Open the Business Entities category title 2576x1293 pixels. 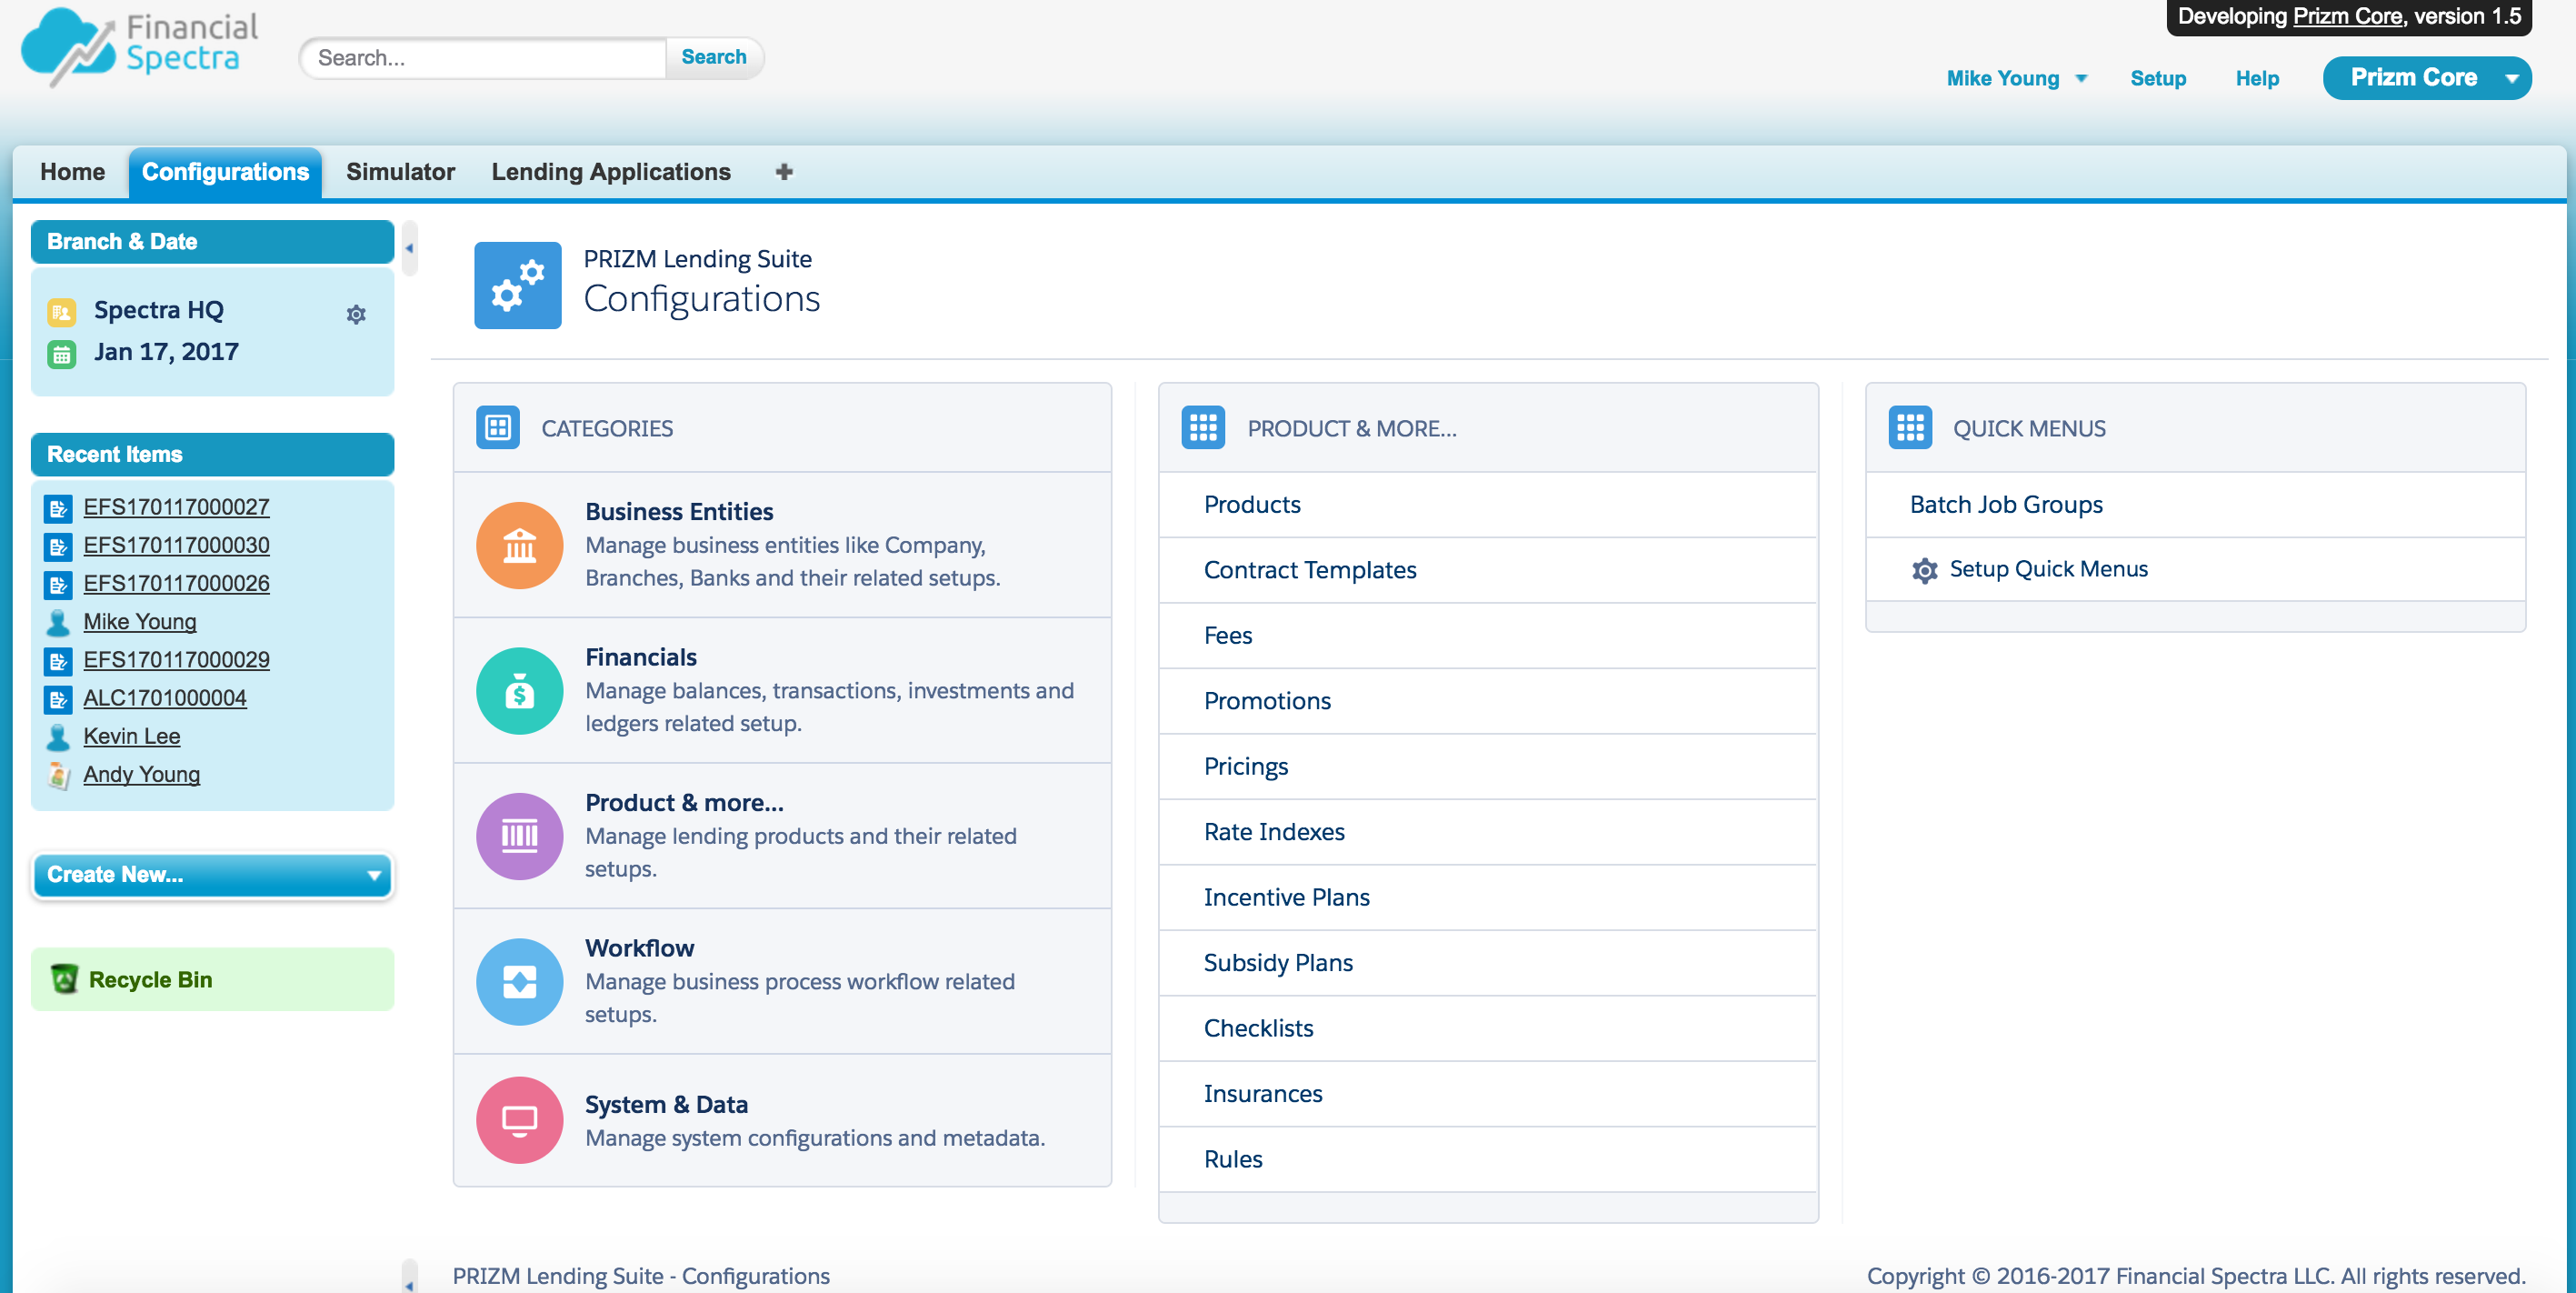pos(679,512)
